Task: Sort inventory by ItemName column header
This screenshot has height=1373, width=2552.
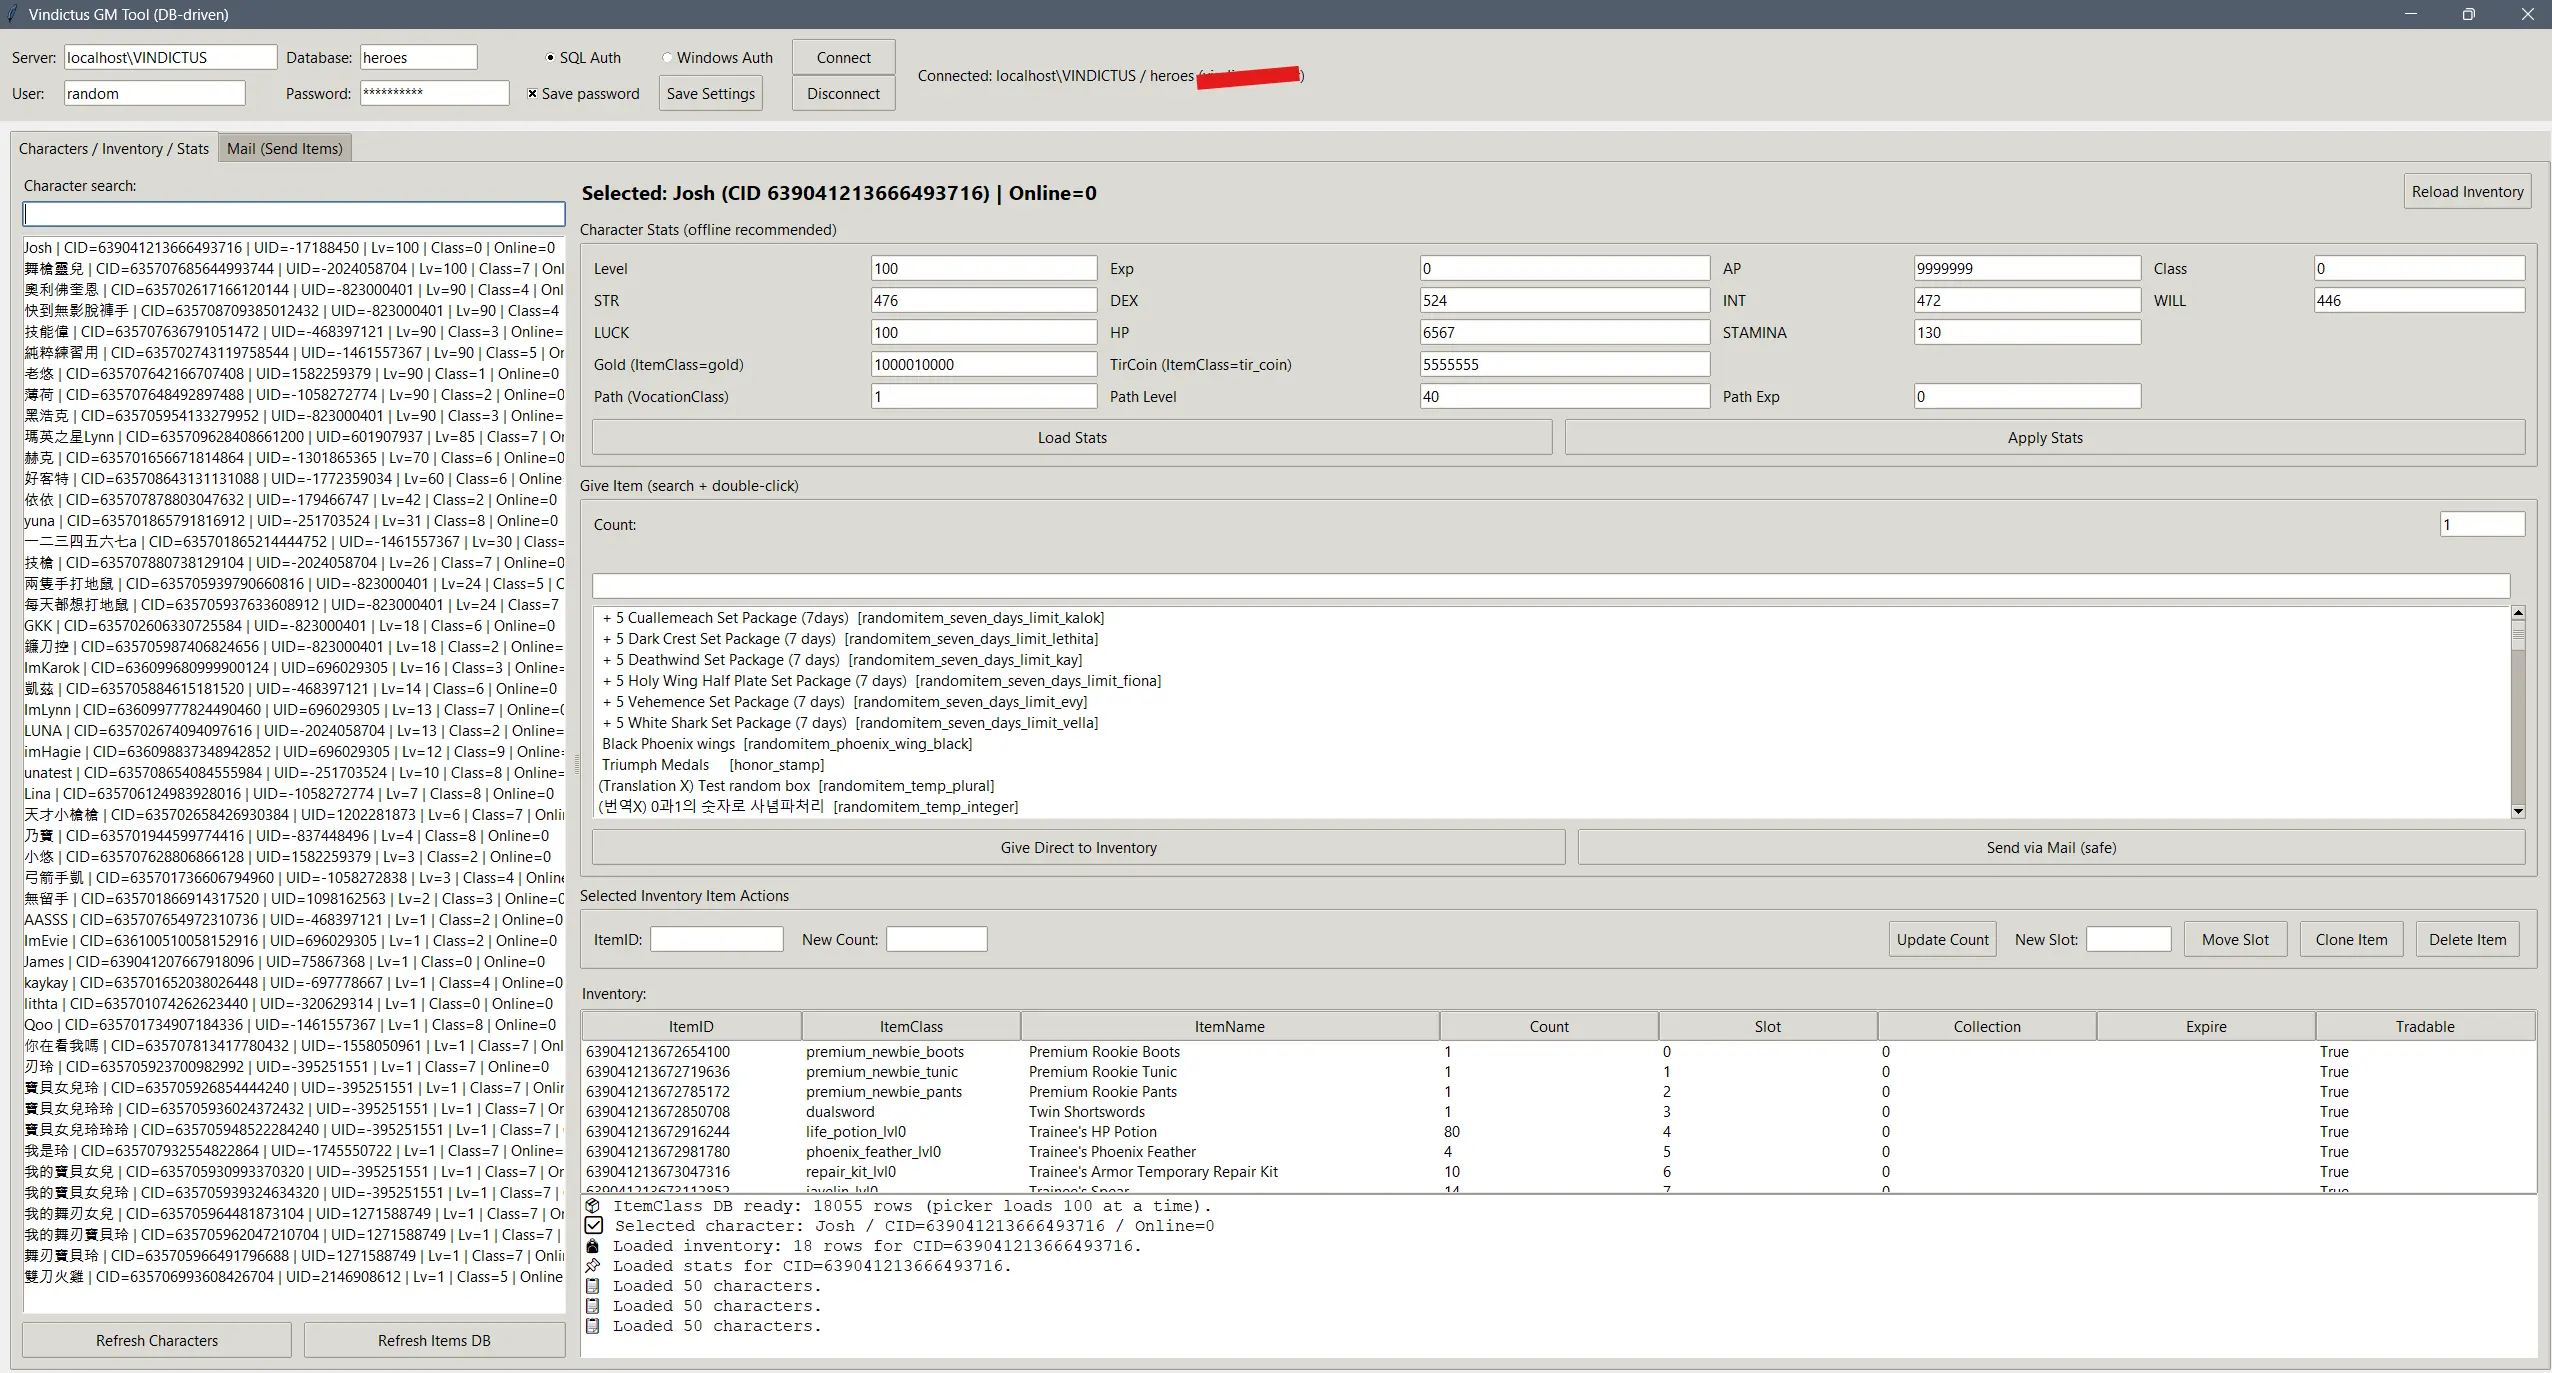Action: point(1230,1027)
